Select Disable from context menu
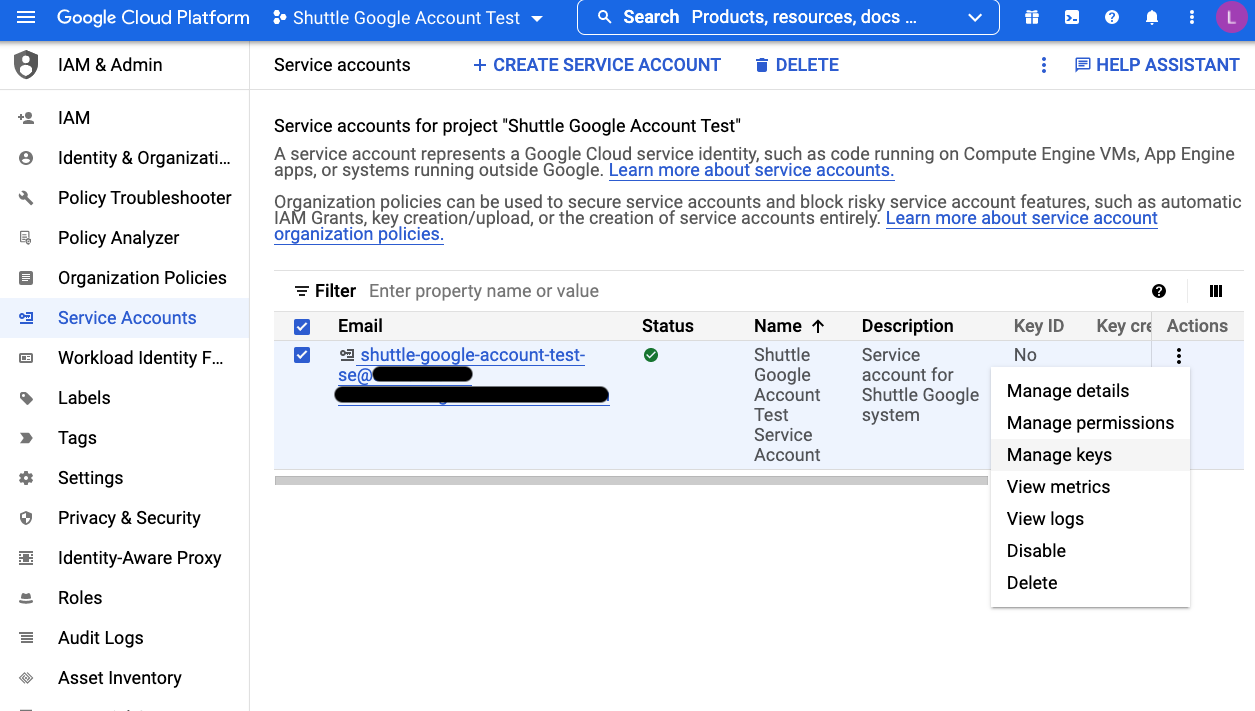 click(1090, 551)
